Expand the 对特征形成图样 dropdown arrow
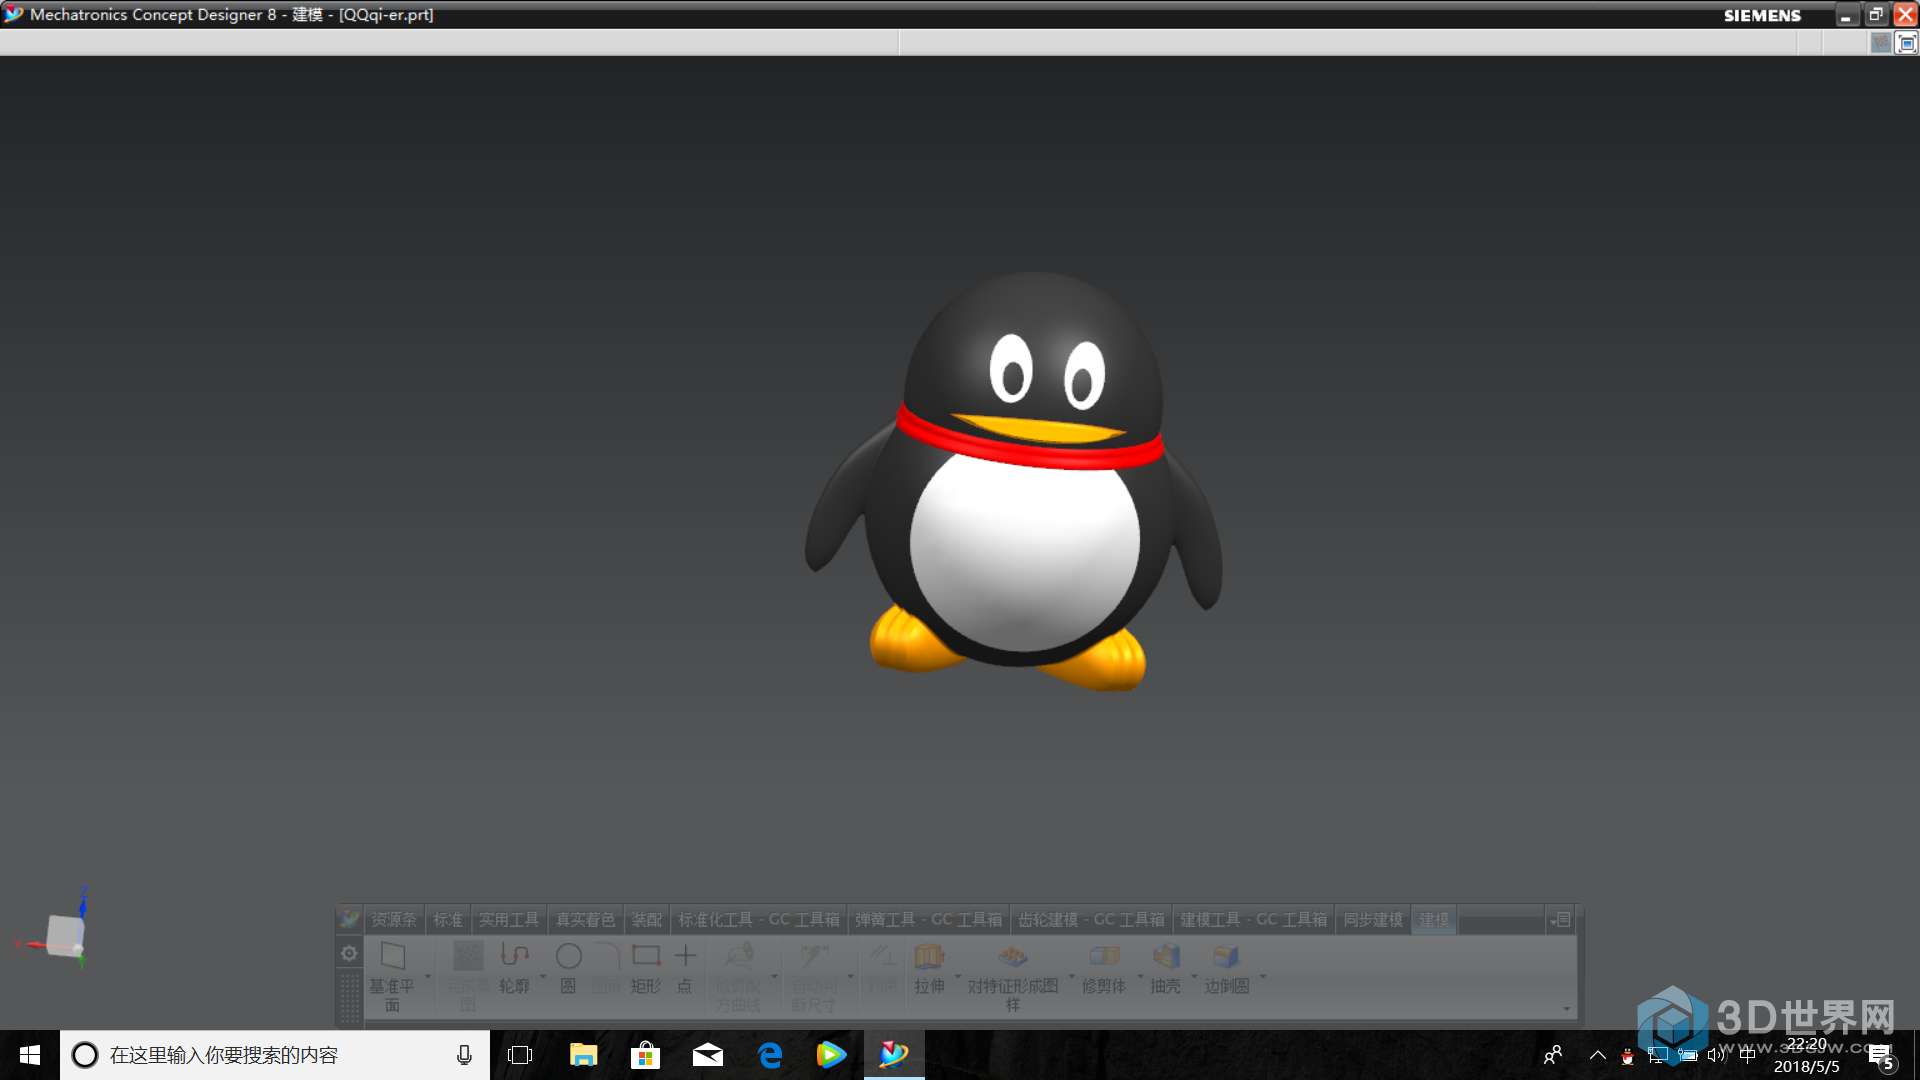This screenshot has height=1080, width=1920. point(1071,976)
